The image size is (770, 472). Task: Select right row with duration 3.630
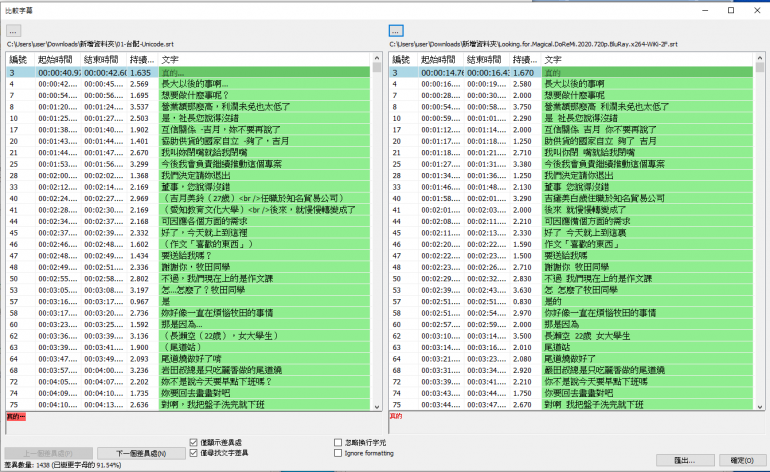point(571,290)
